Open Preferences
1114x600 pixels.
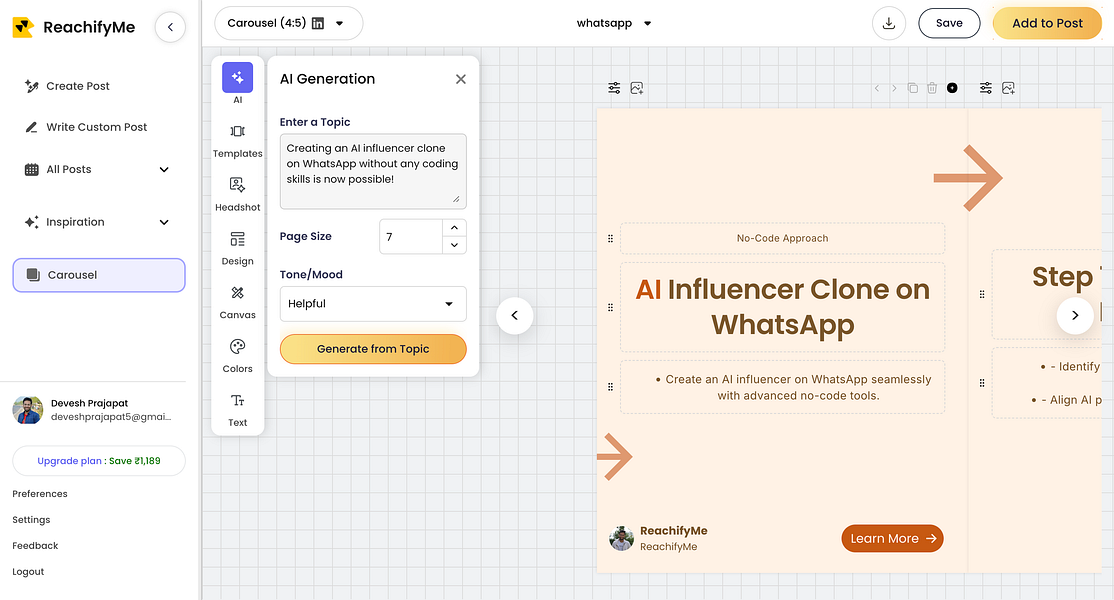click(40, 493)
